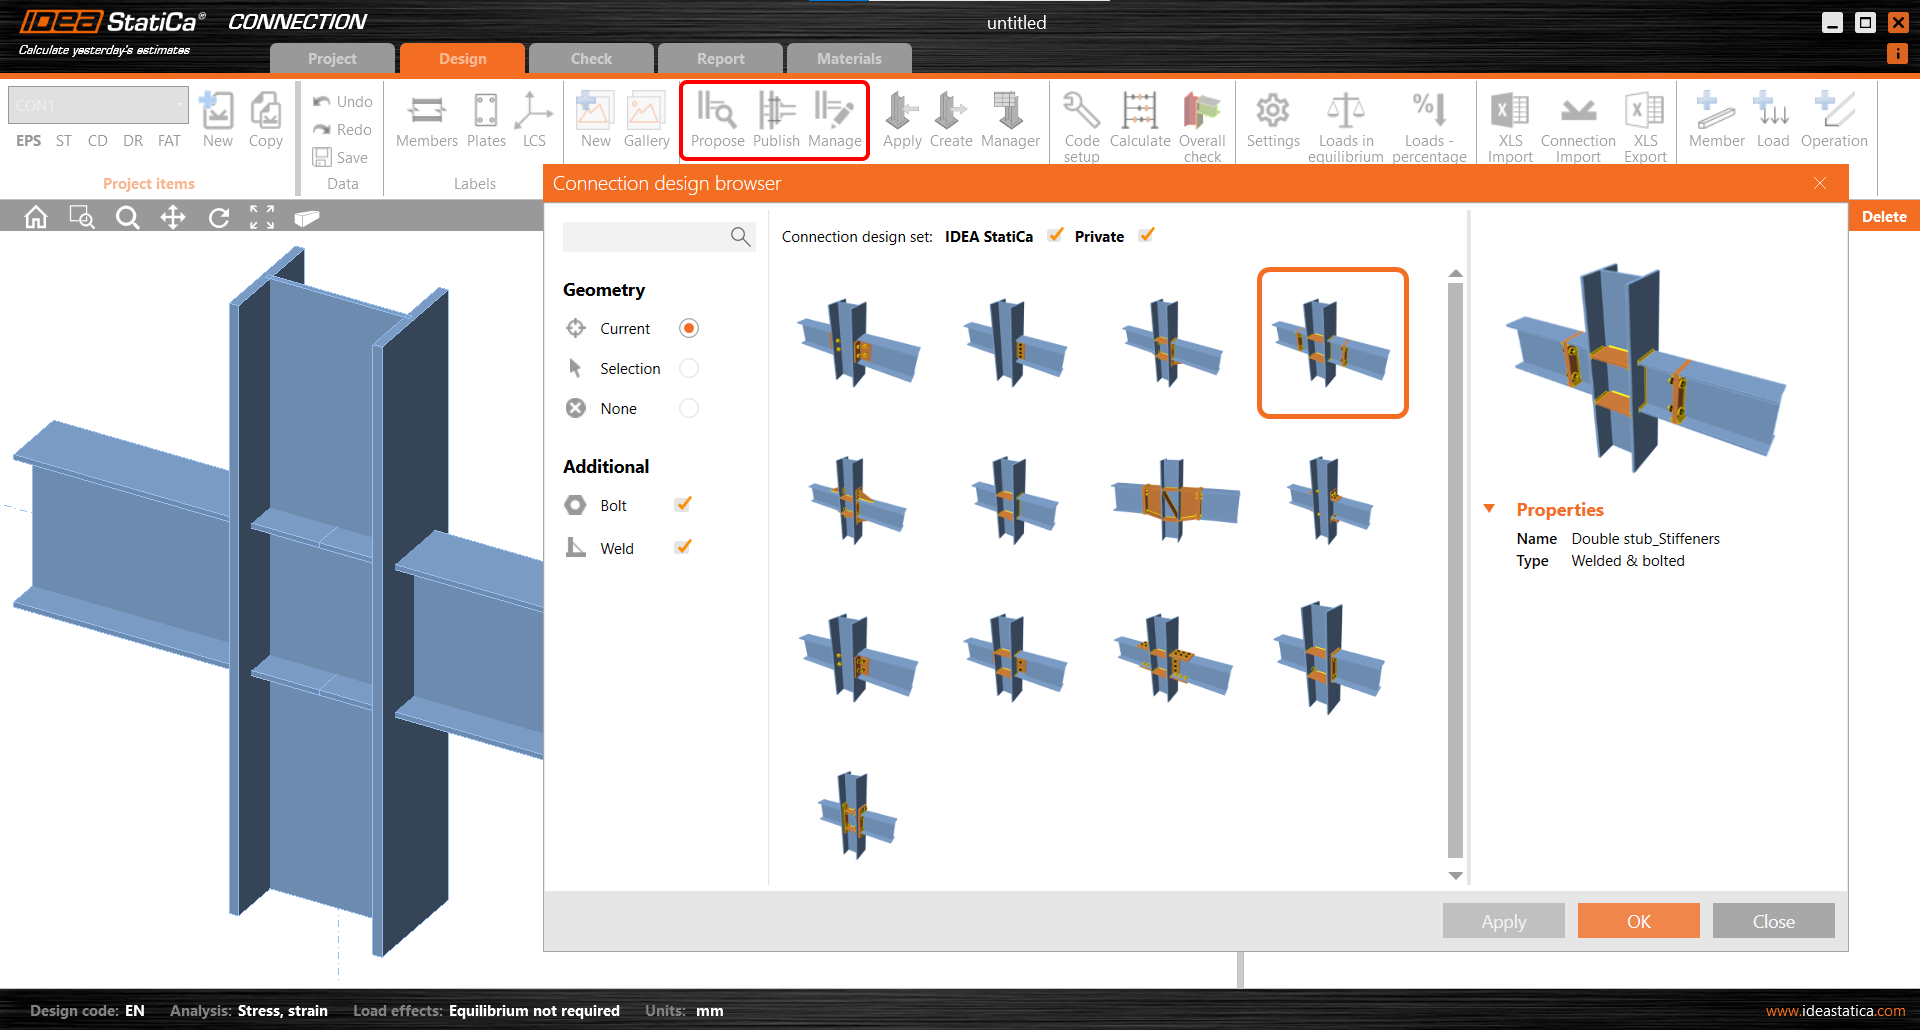This screenshot has height=1030, width=1920.
Task: Open the Check ribbon tab
Action: (591, 58)
